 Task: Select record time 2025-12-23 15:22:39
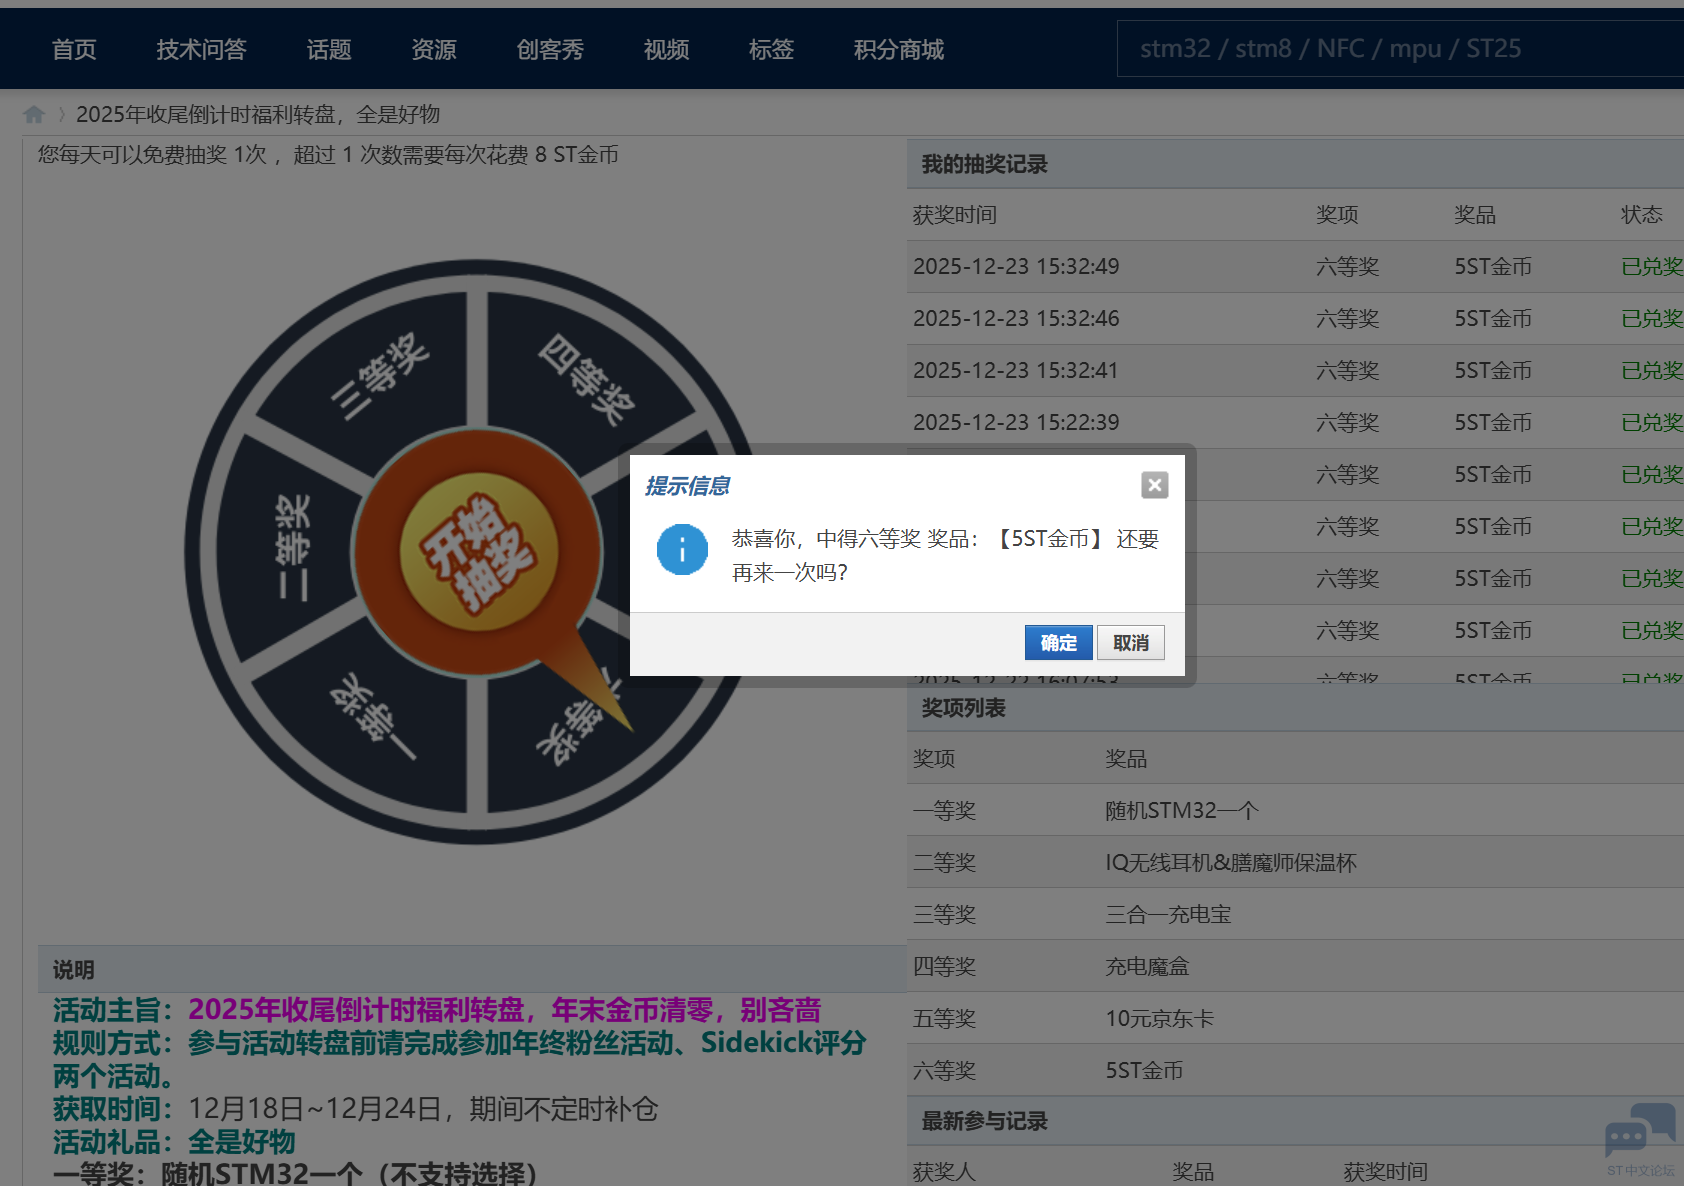click(x=1016, y=423)
